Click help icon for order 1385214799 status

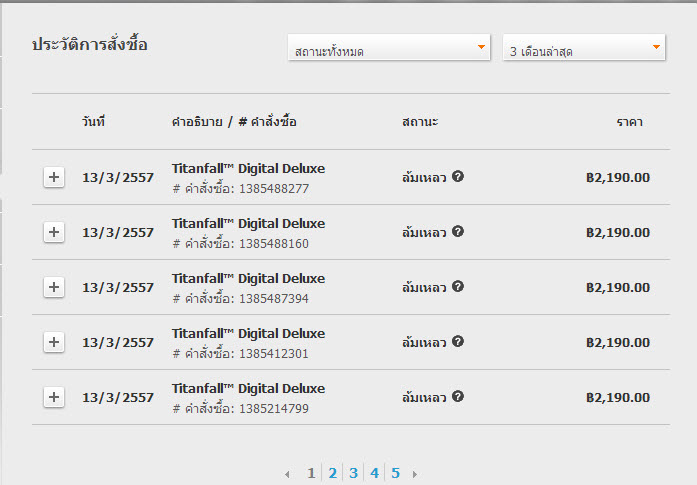coord(458,396)
